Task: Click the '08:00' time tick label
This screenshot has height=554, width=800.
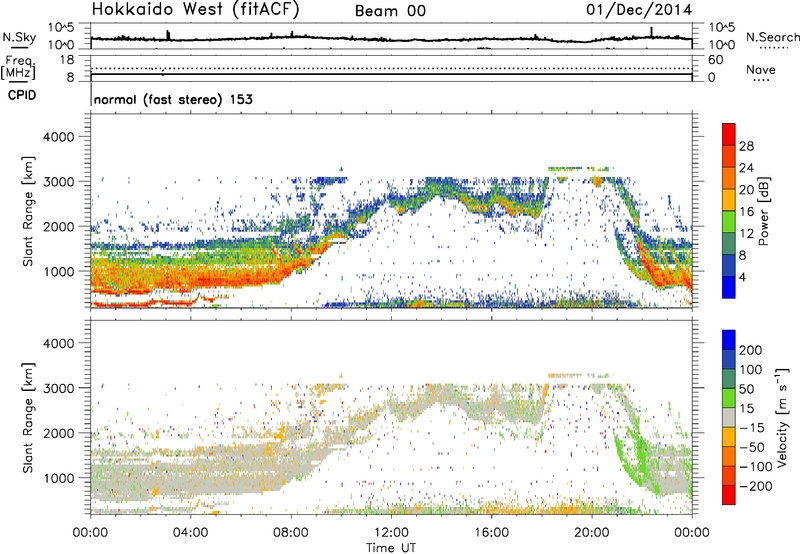Action: coord(291,533)
